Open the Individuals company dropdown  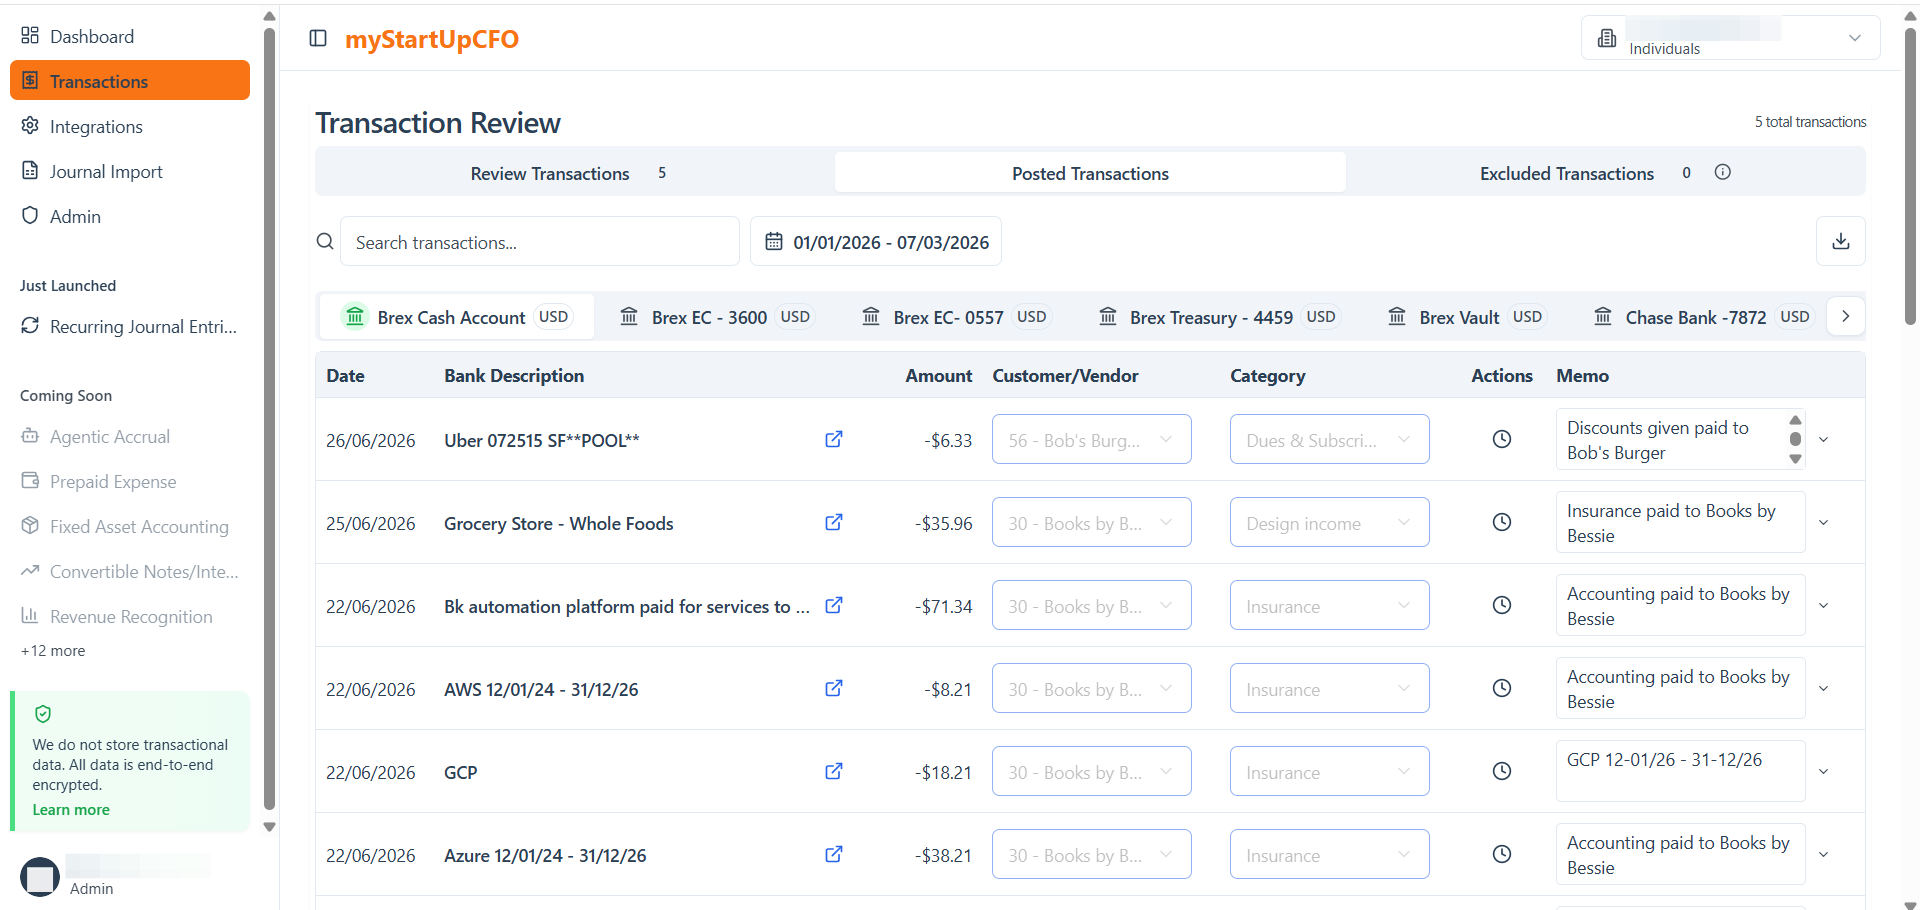[1730, 38]
